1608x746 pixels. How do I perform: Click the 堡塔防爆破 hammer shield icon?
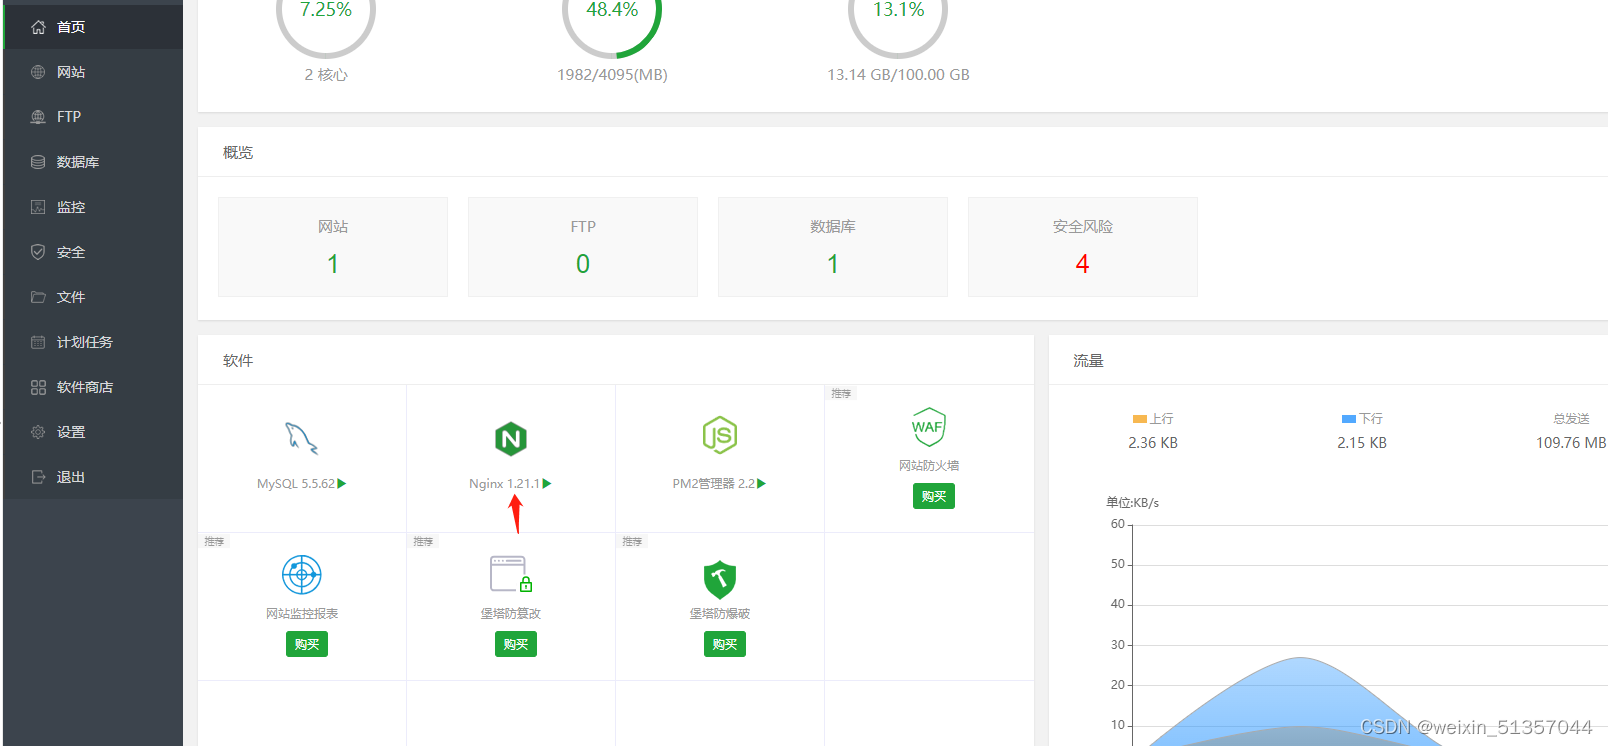pyautogui.click(x=720, y=580)
